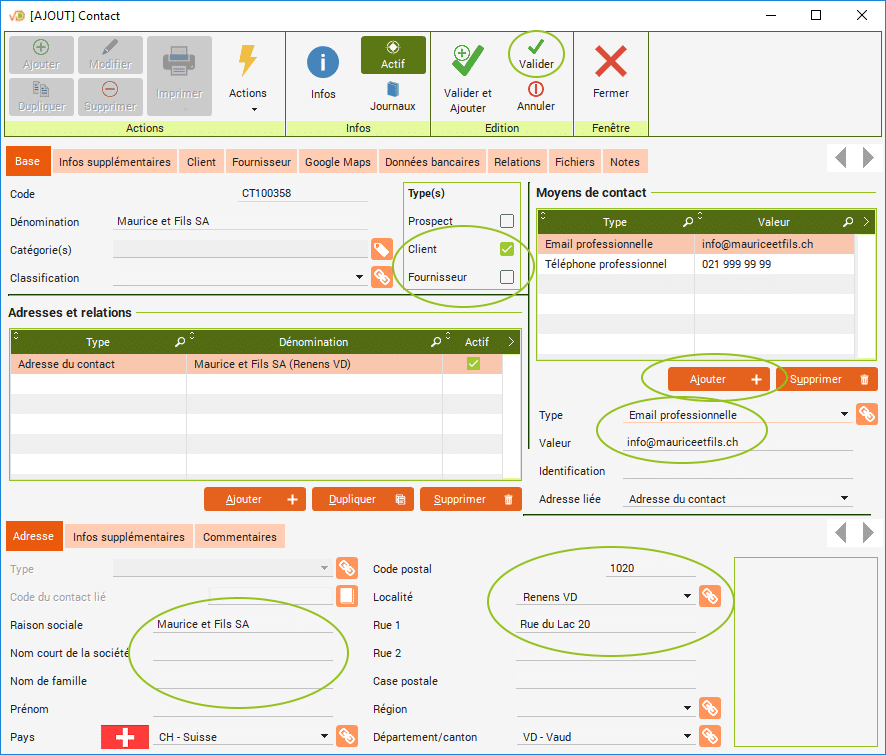Open the Pays country dropdown
The image size is (886, 755).
(x=324, y=737)
